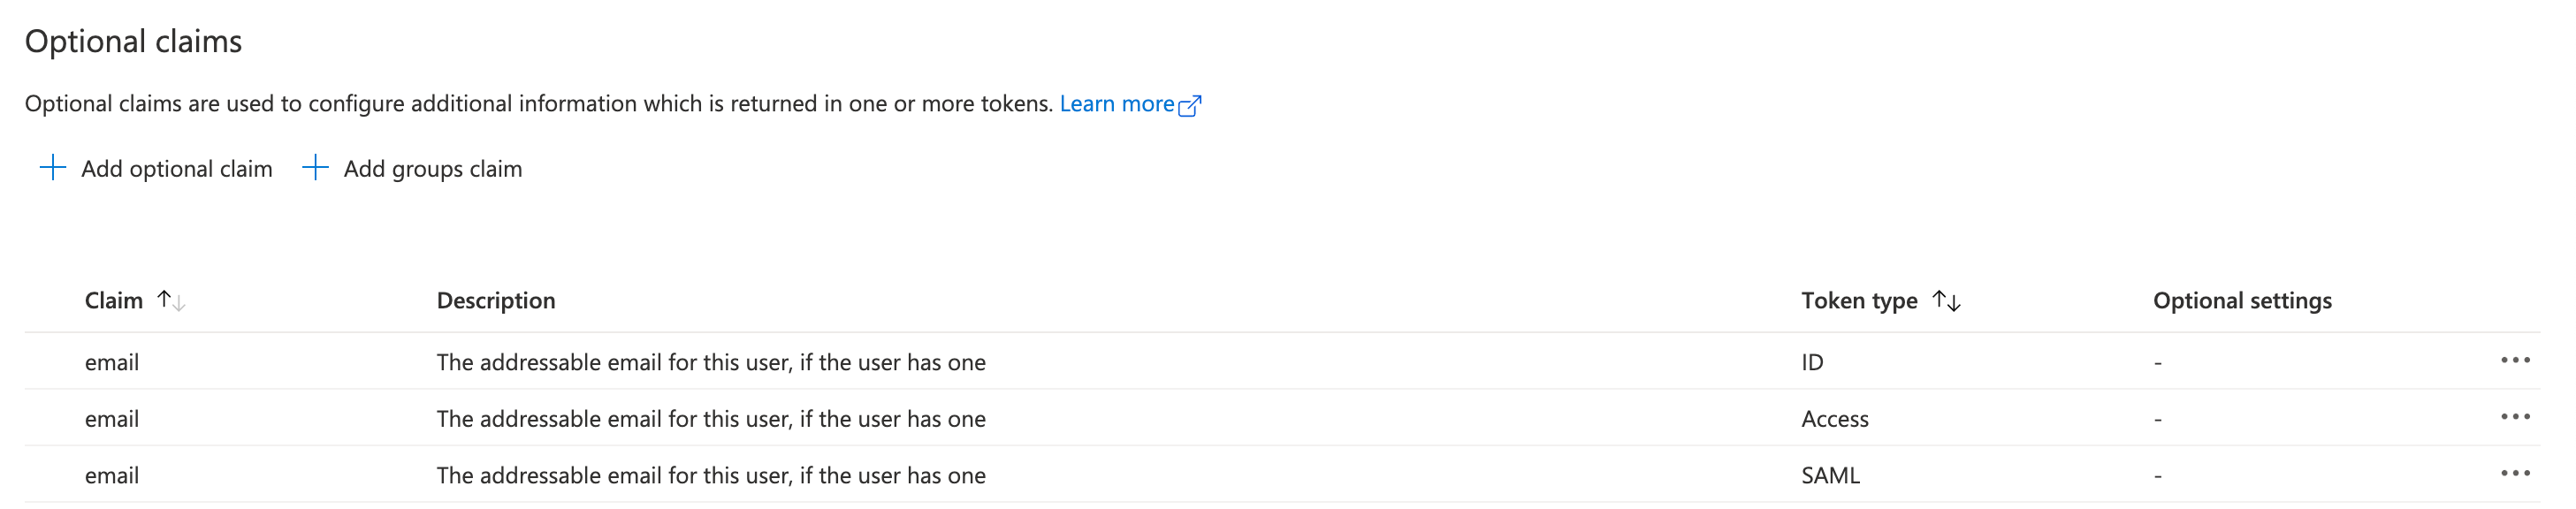Click the Optional settings column header
2576x509 pixels.
[x=2241, y=300]
